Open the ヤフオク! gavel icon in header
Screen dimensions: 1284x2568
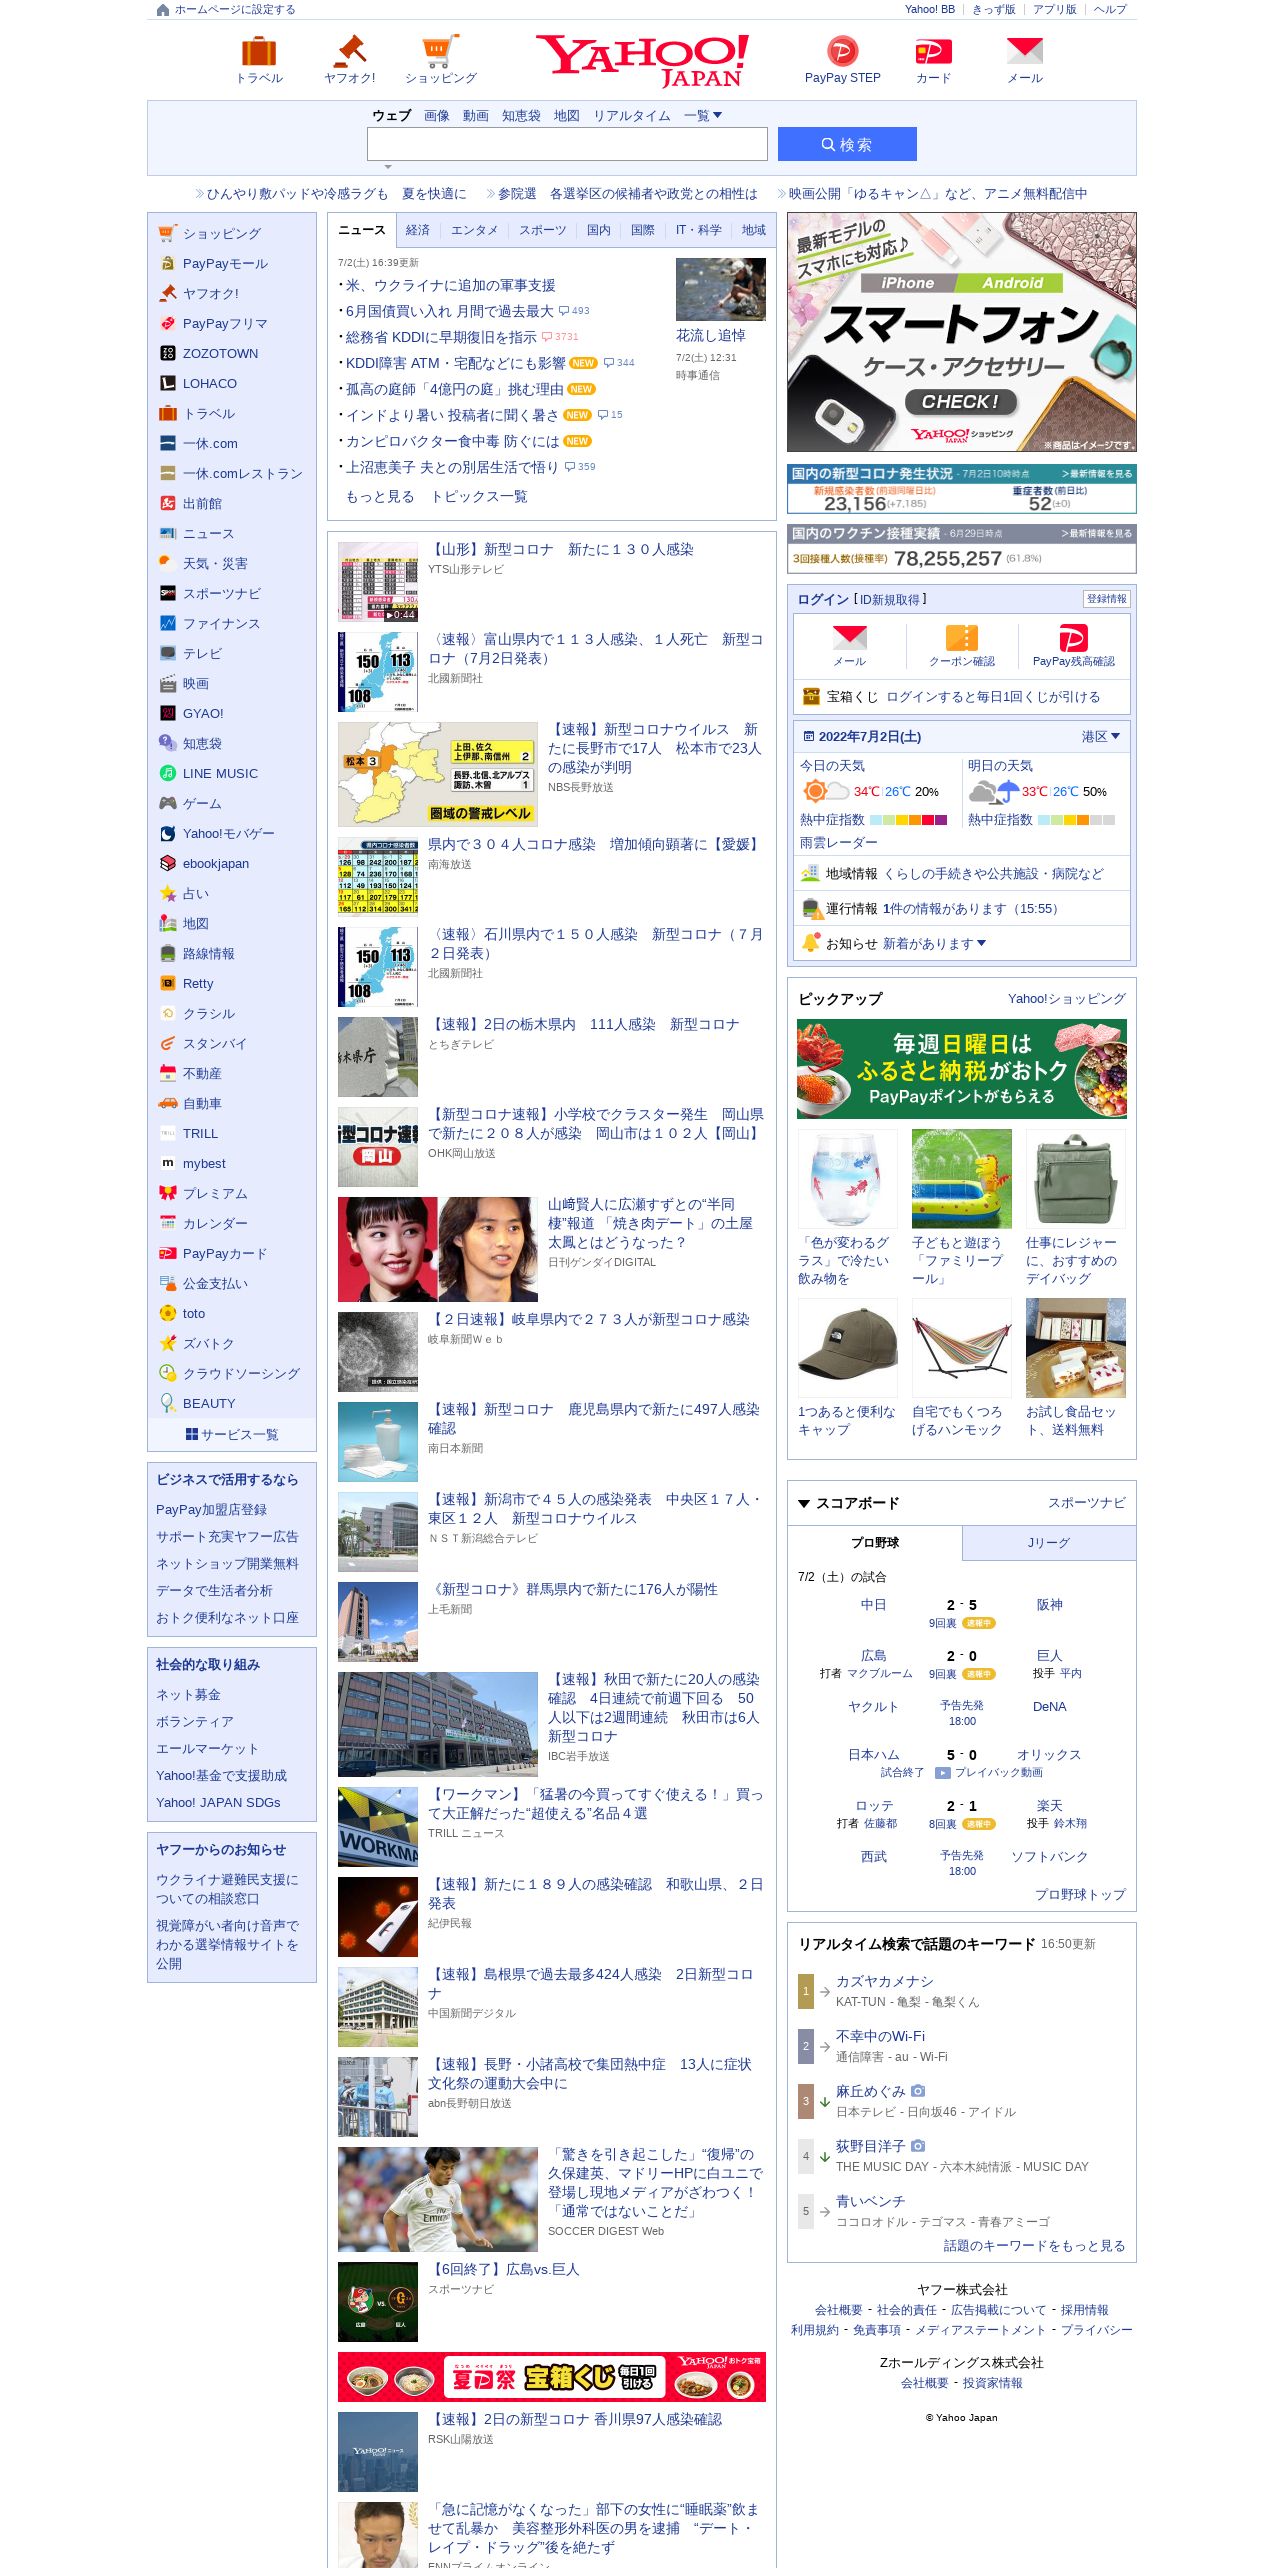(350, 51)
